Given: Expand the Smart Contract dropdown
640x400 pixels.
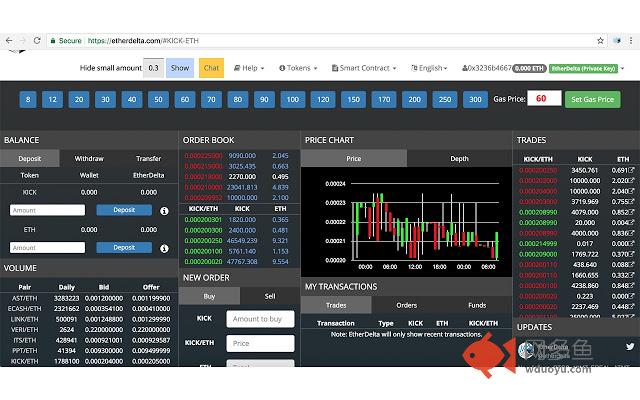Looking at the screenshot, I should tap(364, 68).
